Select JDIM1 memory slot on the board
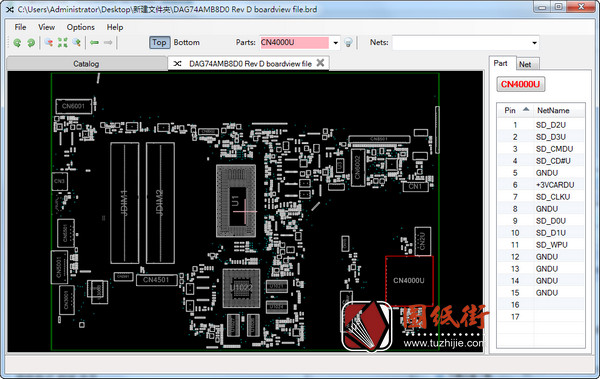The width and height of the screenshot is (600, 379). coord(125,203)
